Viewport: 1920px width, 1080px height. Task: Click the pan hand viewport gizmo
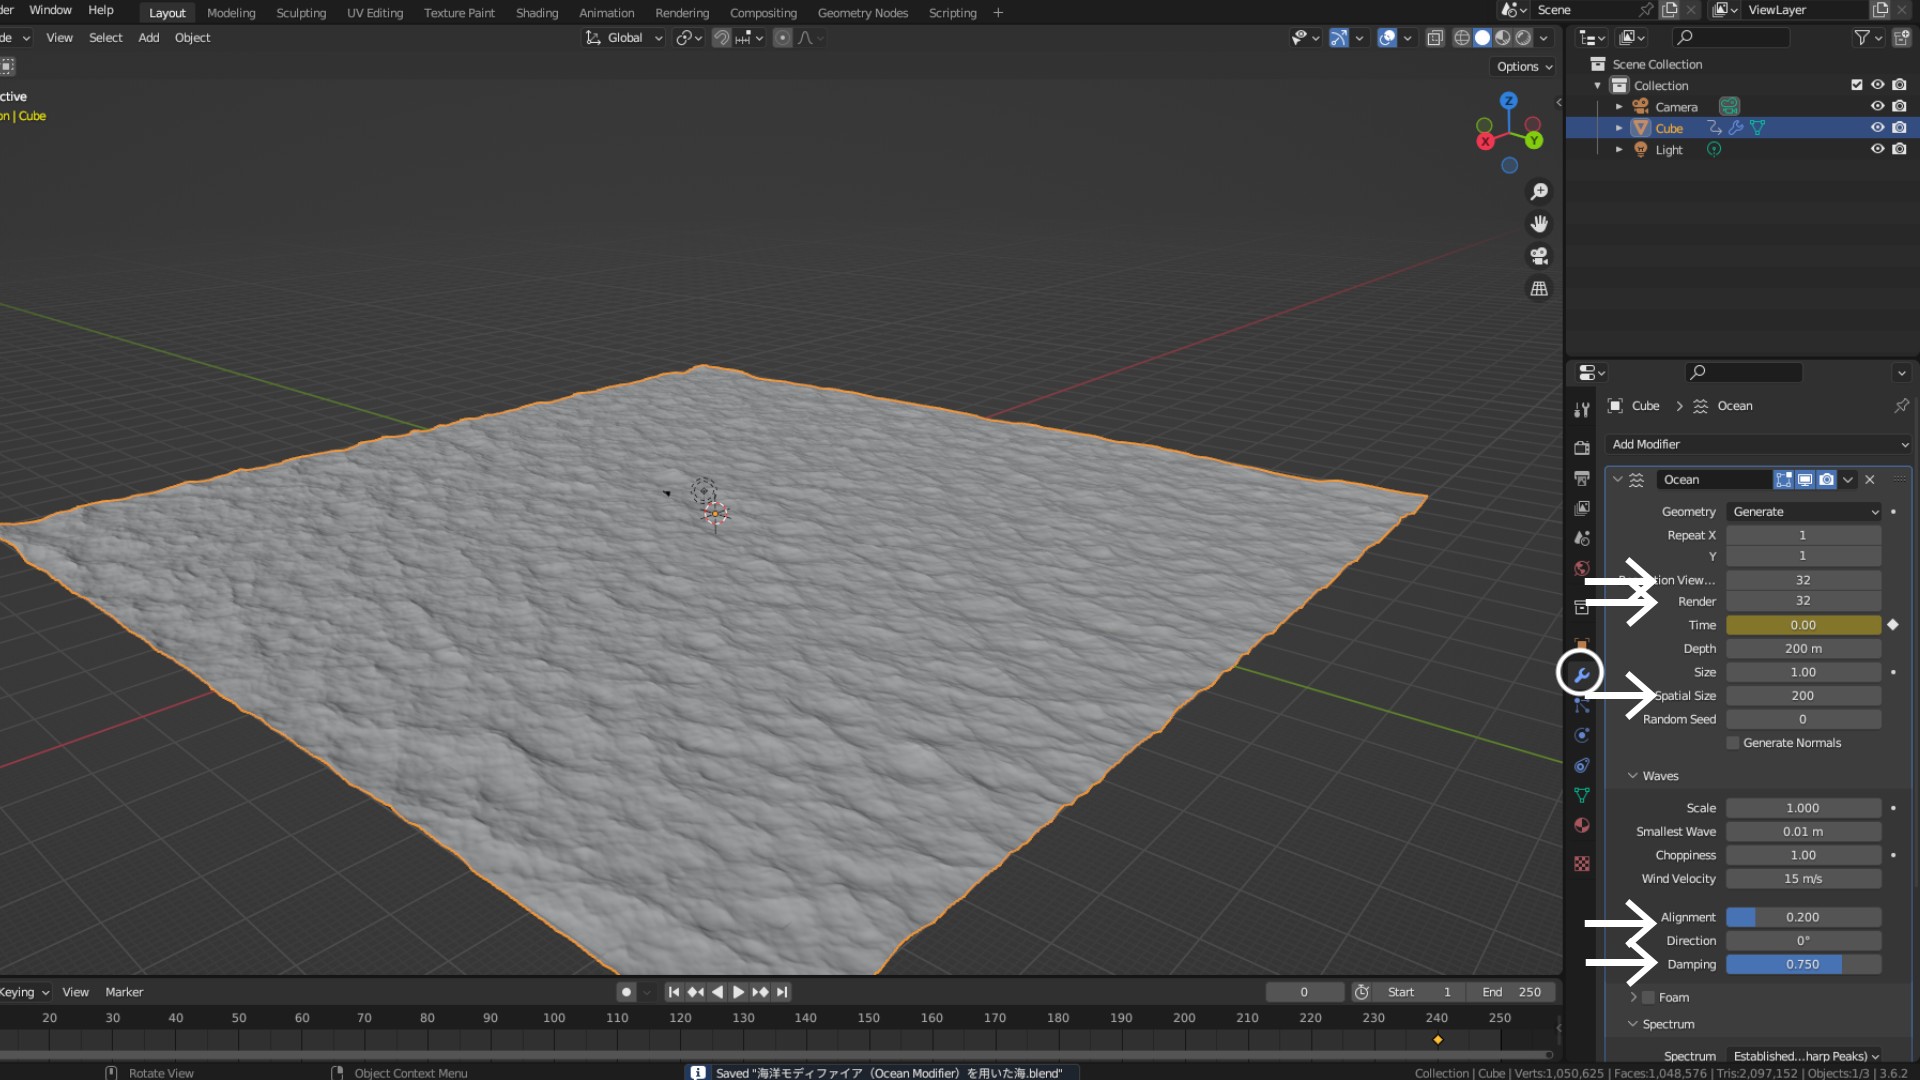1539,224
